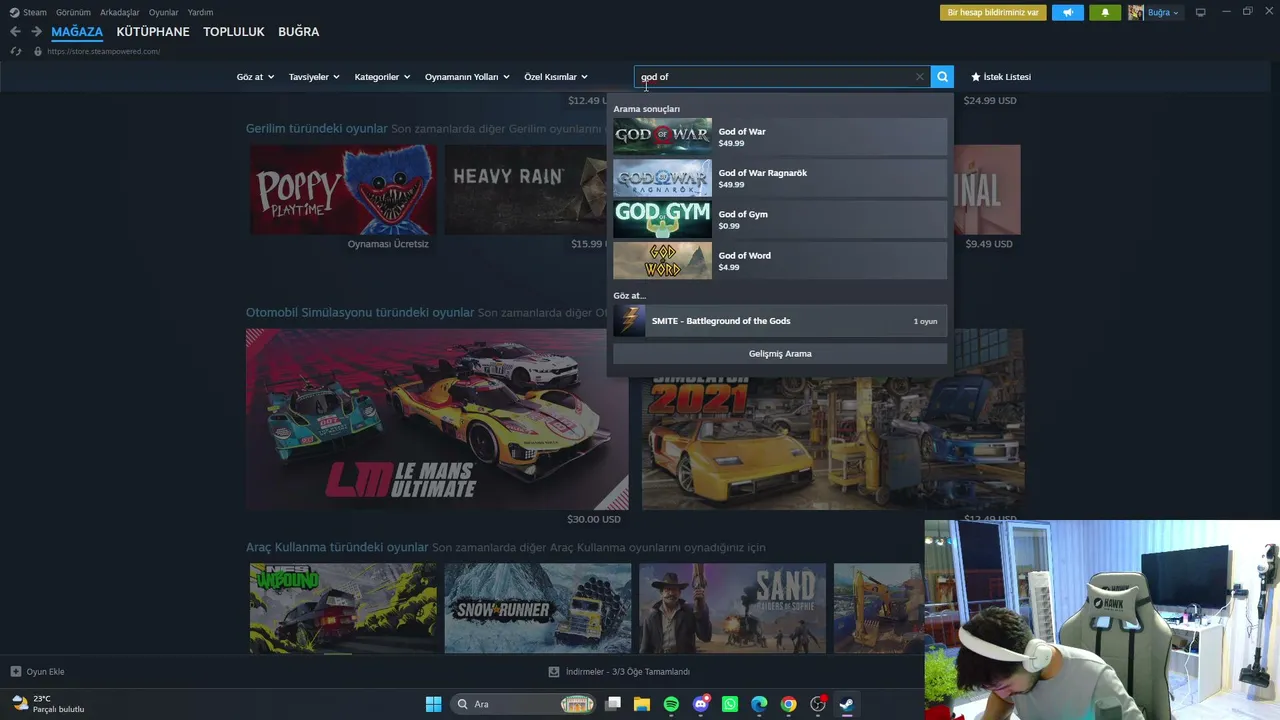Expand the Göz at dropdown

pos(255,77)
